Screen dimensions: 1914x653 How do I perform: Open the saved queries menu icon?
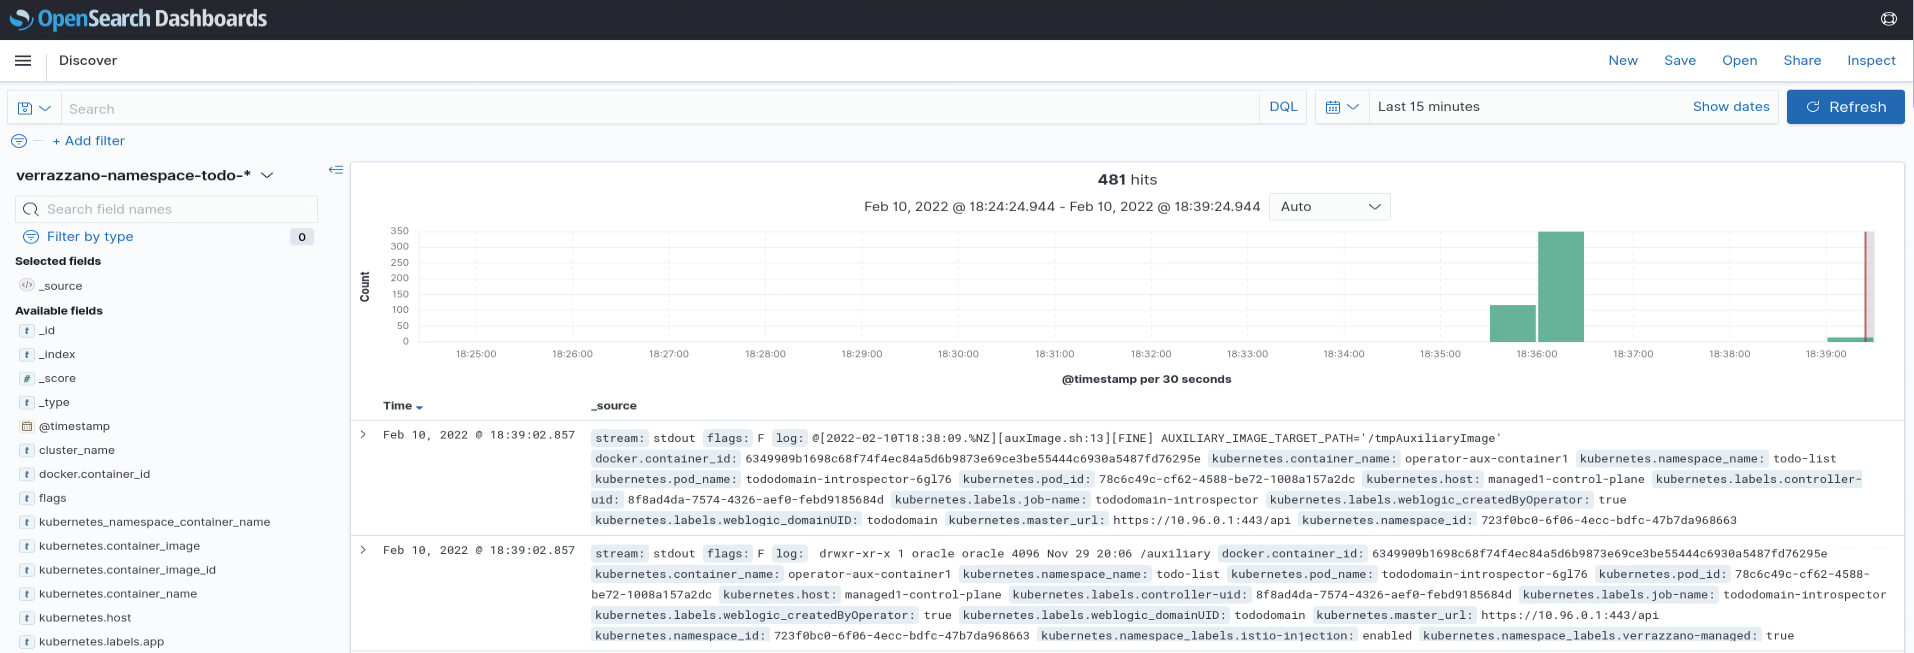(34, 108)
